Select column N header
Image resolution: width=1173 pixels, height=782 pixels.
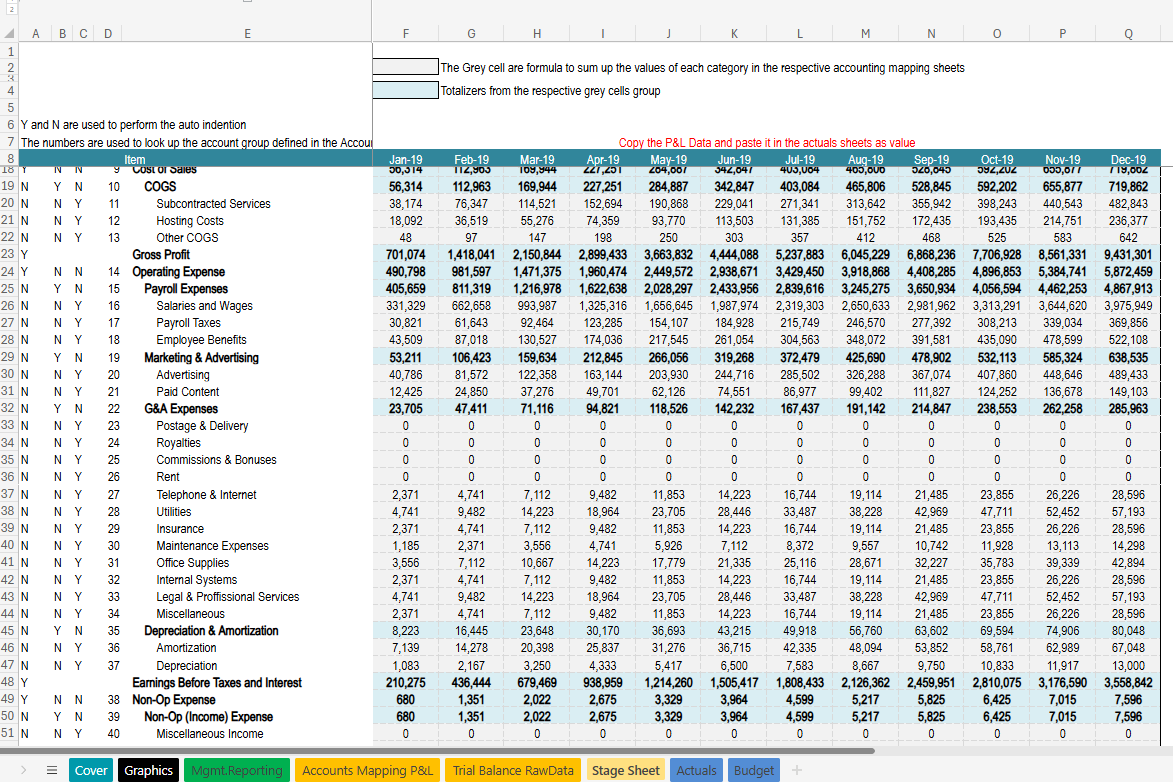[931, 34]
